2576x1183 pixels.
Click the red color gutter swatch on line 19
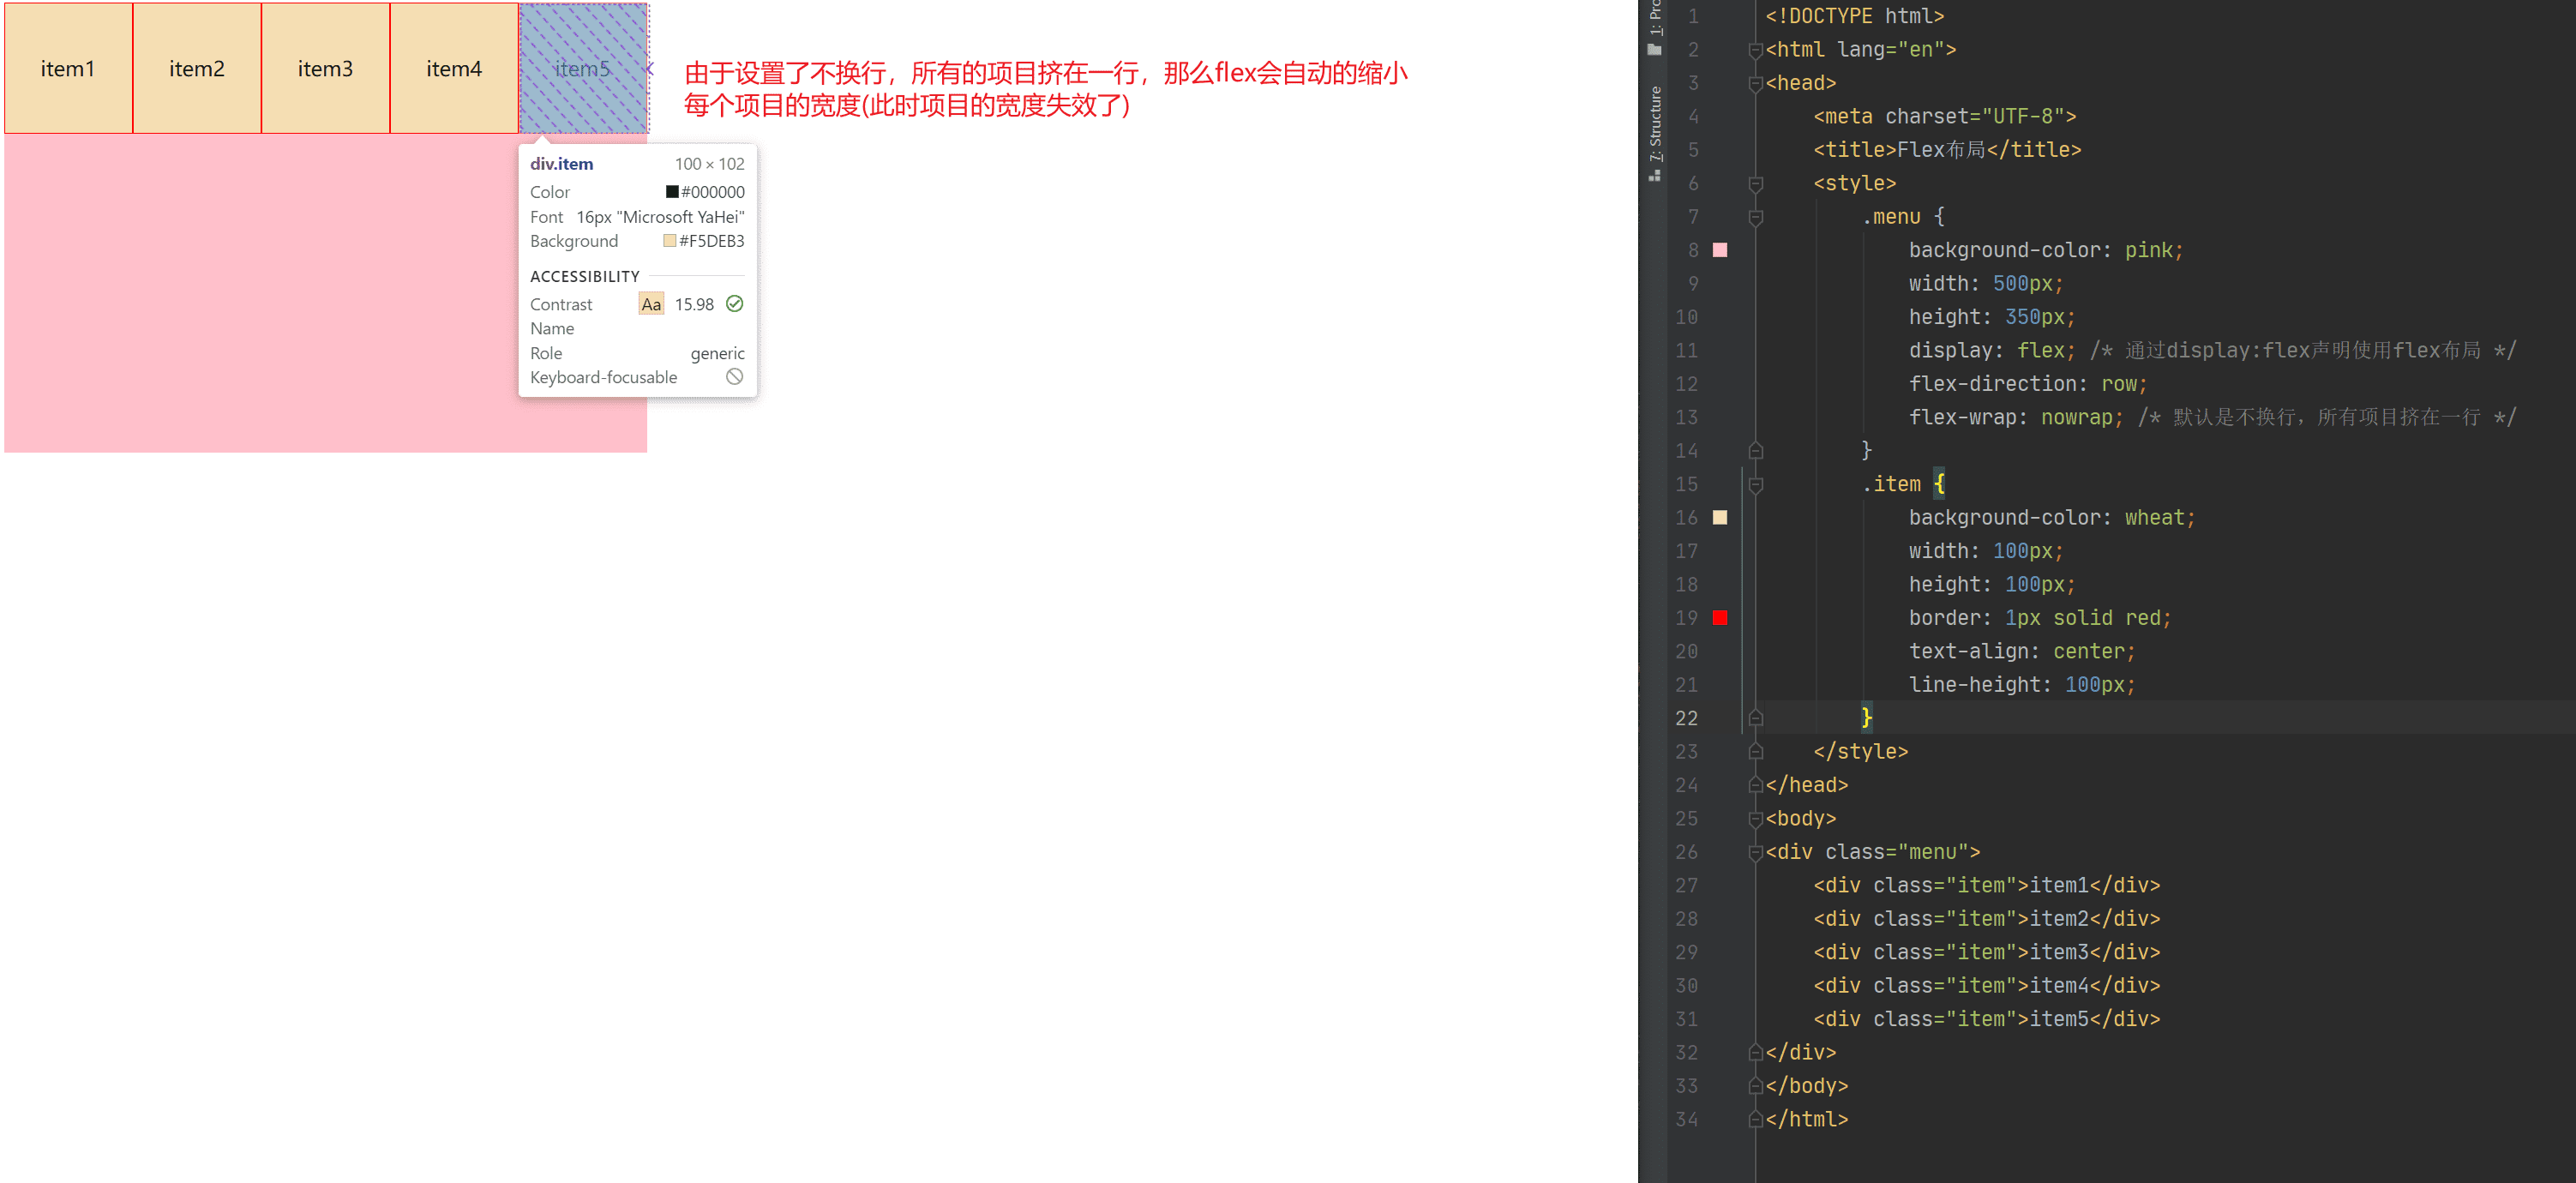point(1720,618)
